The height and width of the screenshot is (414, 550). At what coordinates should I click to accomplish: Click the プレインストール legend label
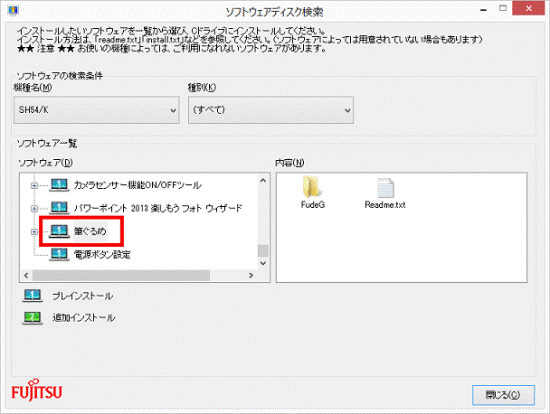83,296
